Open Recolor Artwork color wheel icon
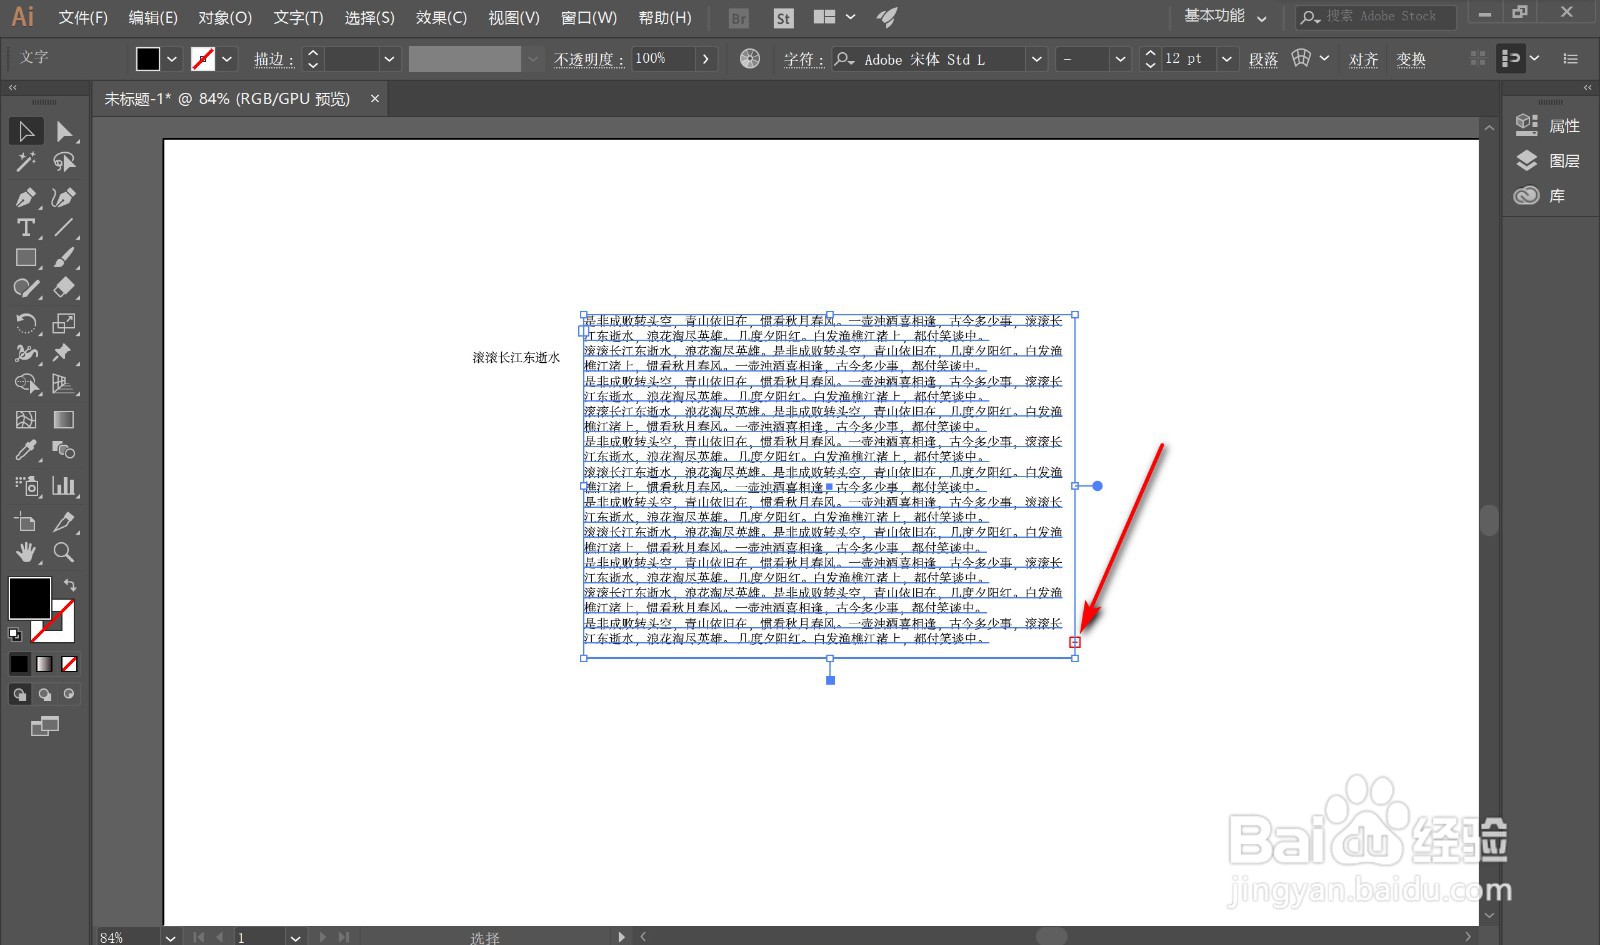 pyautogui.click(x=750, y=59)
